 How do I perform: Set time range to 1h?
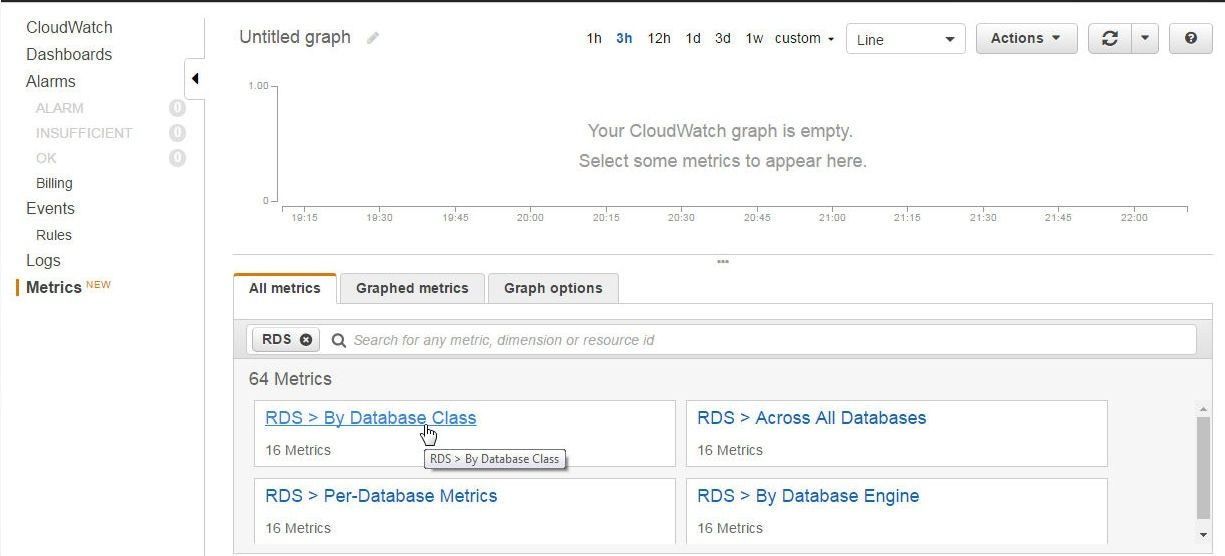coord(594,38)
